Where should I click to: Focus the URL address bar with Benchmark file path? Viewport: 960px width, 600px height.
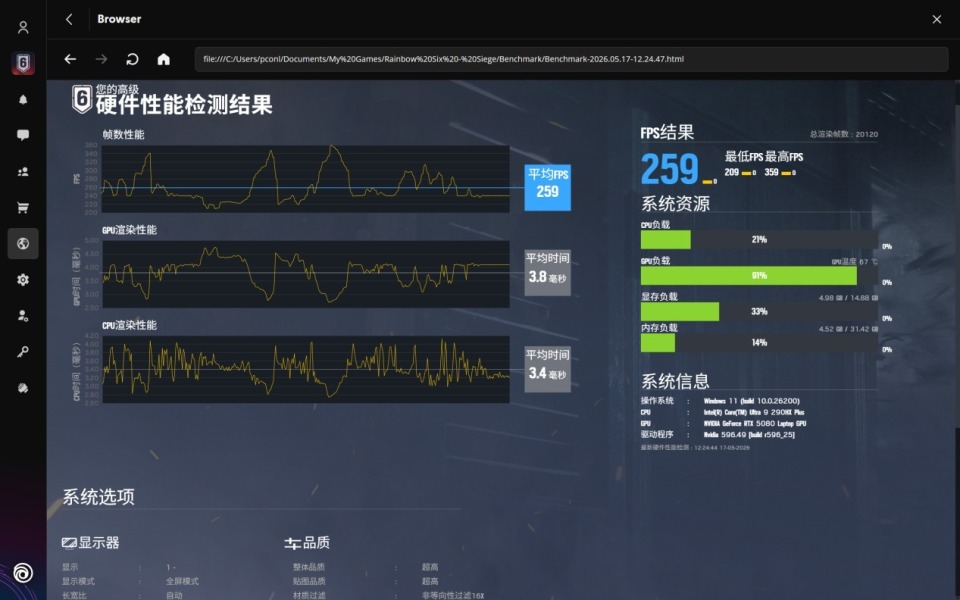[571, 59]
